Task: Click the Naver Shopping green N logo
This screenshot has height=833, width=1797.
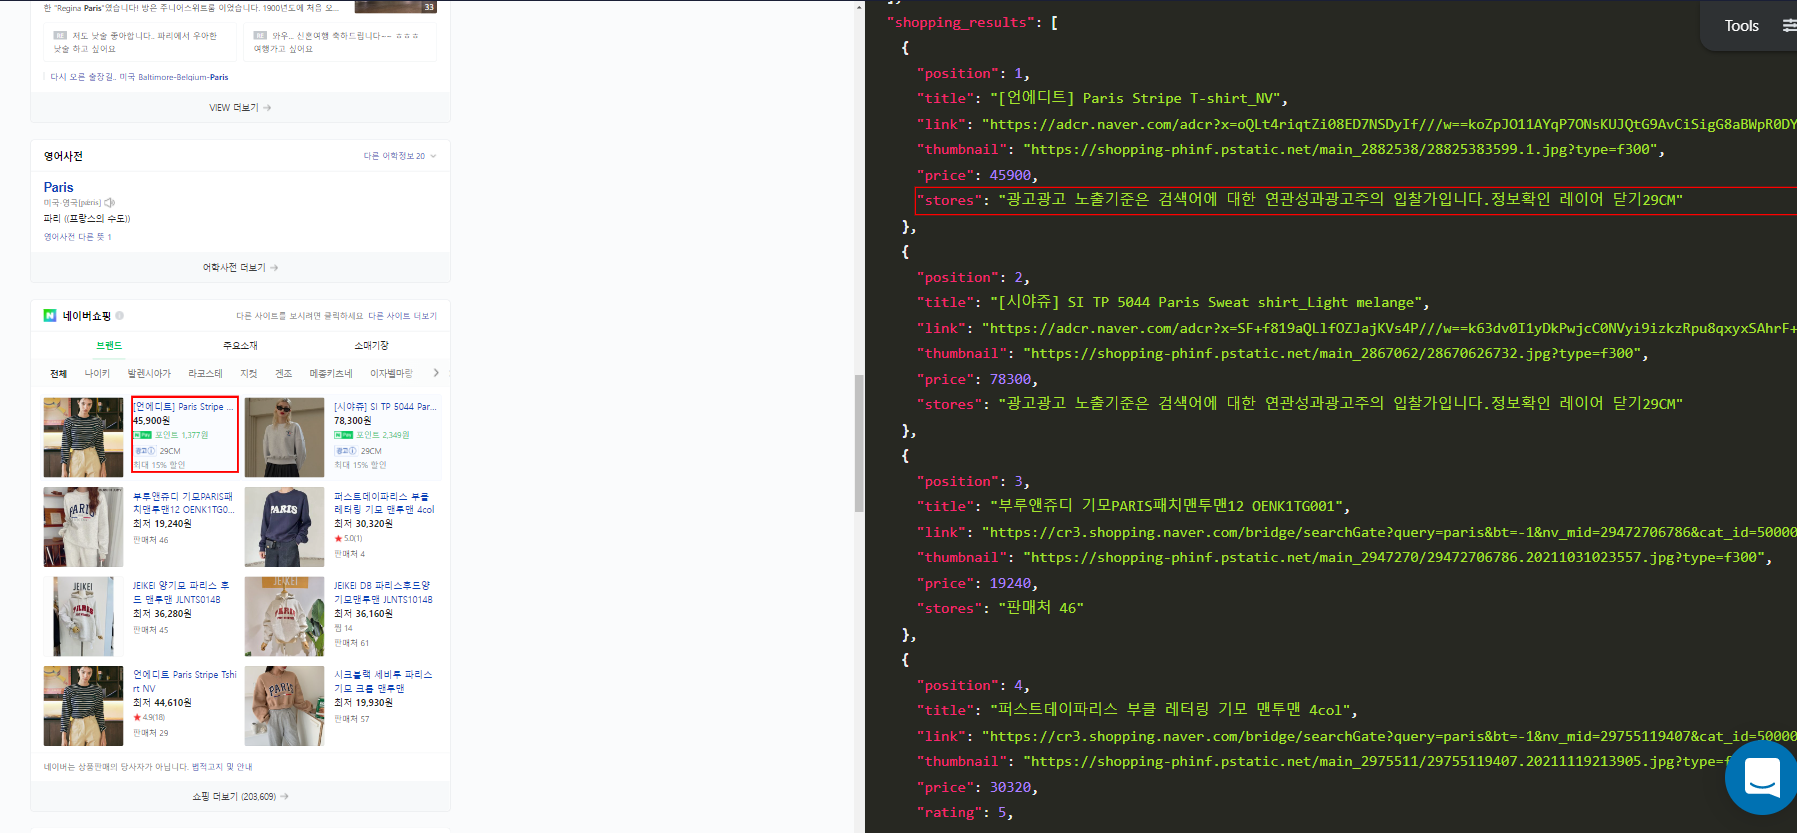Action: (x=50, y=316)
